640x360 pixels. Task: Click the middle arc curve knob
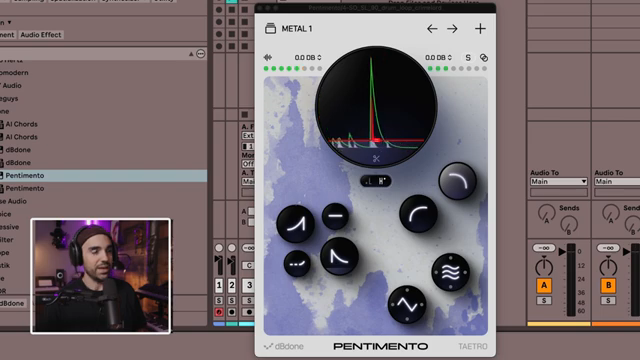point(418,214)
